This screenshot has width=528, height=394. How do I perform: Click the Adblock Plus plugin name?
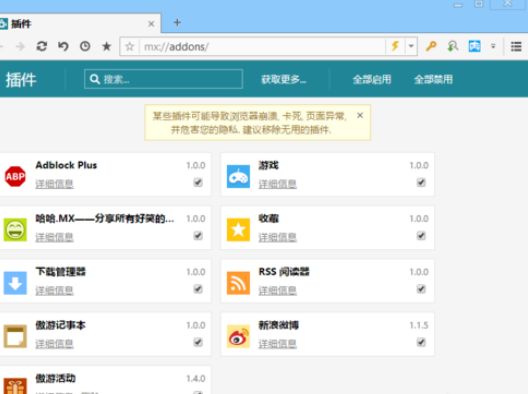[x=66, y=165]
